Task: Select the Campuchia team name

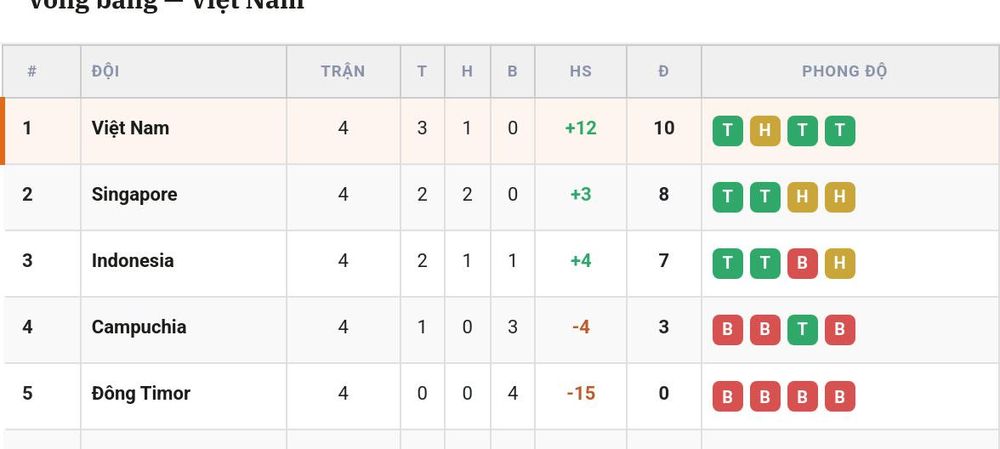Action: 139,327
